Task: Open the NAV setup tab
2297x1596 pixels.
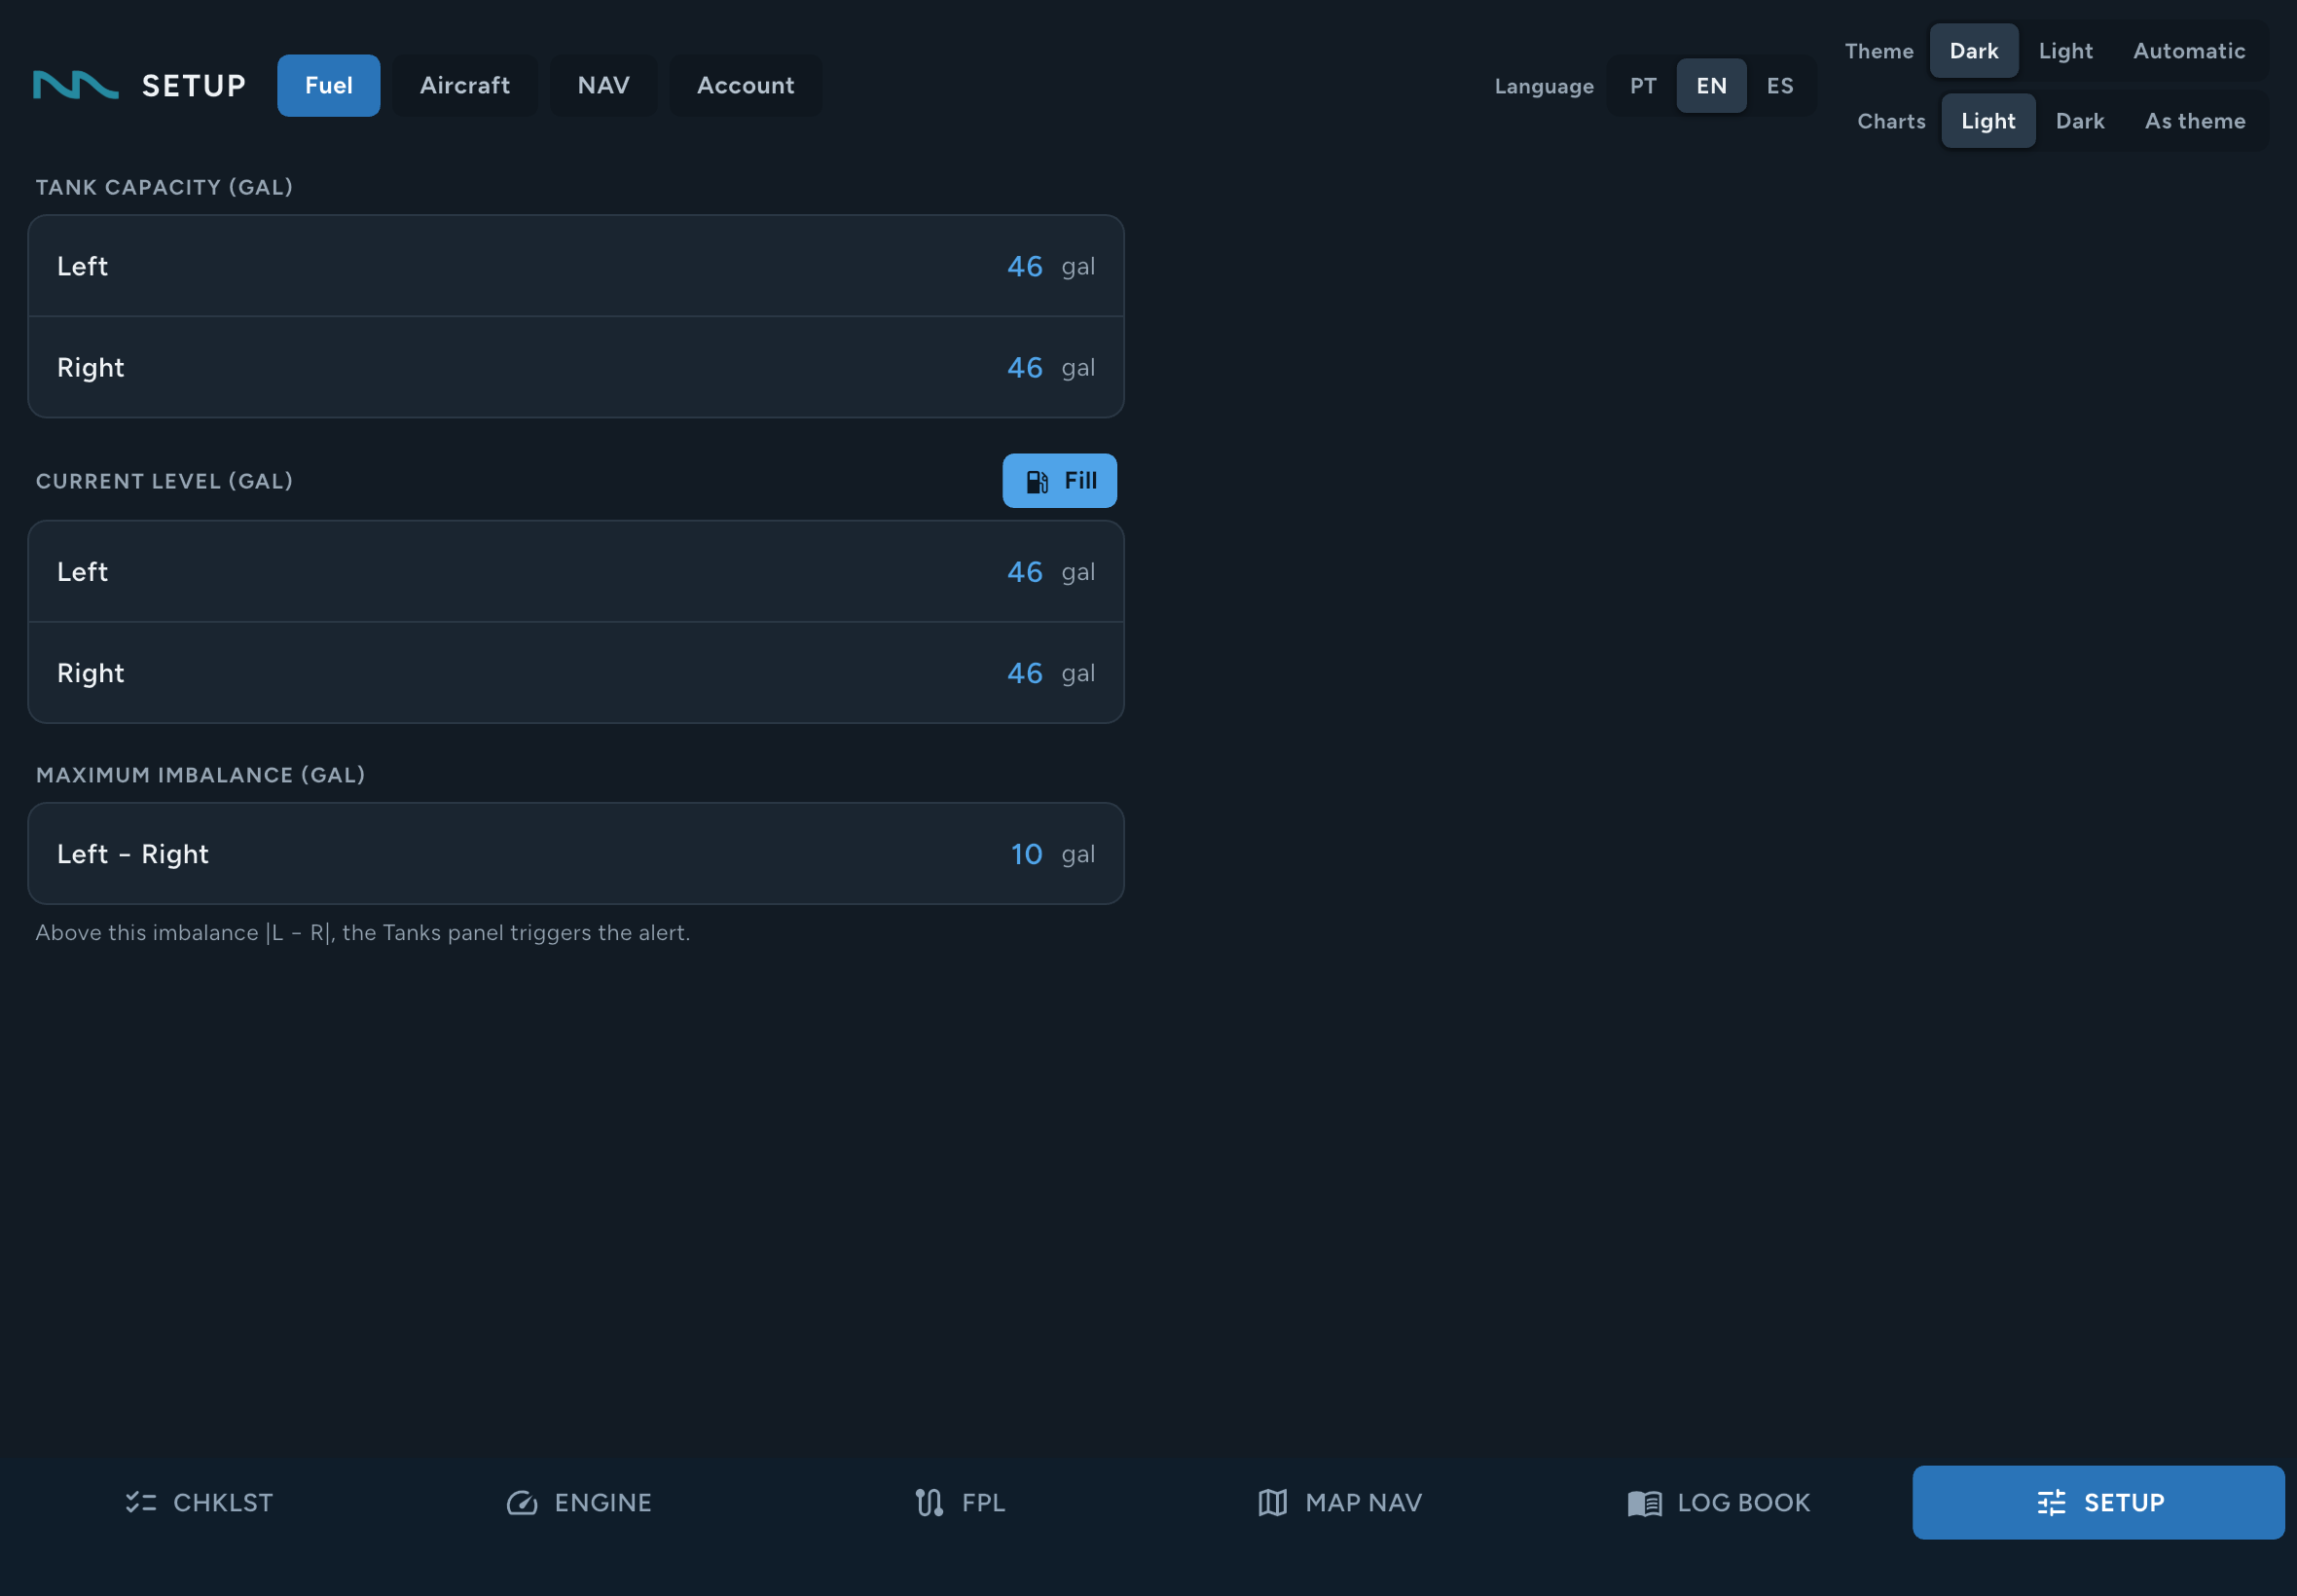Action: pyautogui.click(x=603, y=85)
